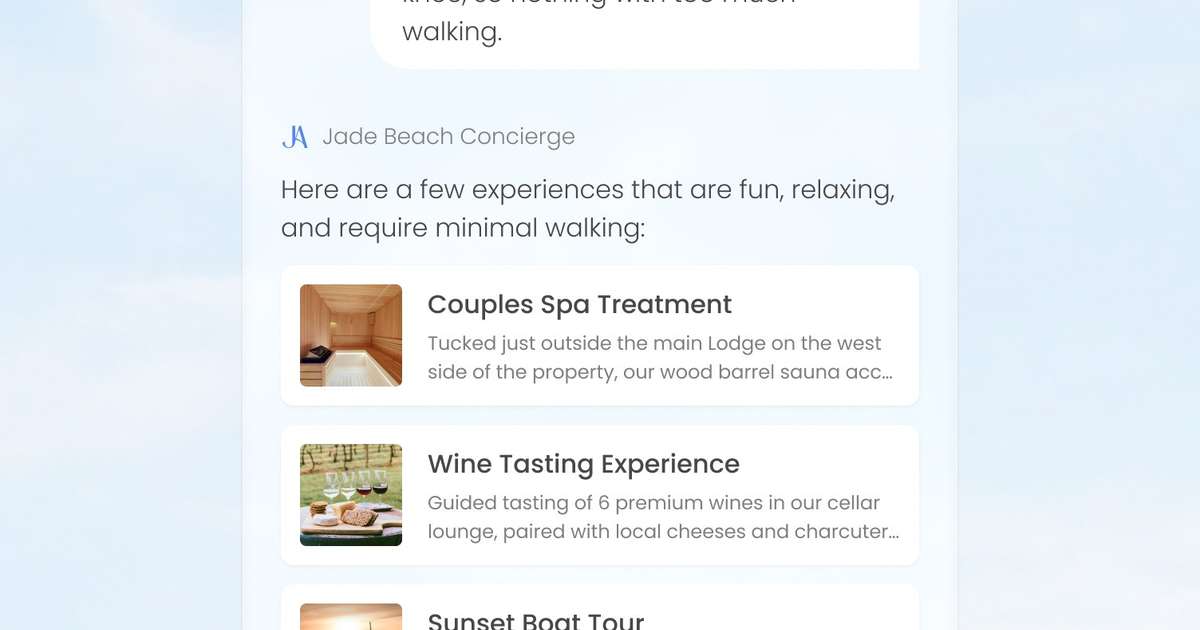Viewport: 1200px width, 630px height.
Task: Open the Sunset Boat Tour card
Action: tap(600, 610)
